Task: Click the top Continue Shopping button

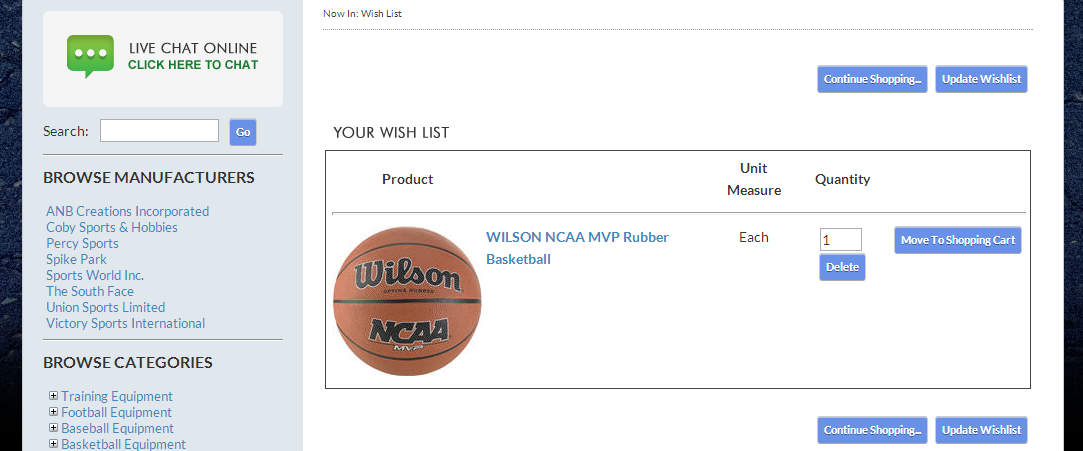Action: (872, 79)
